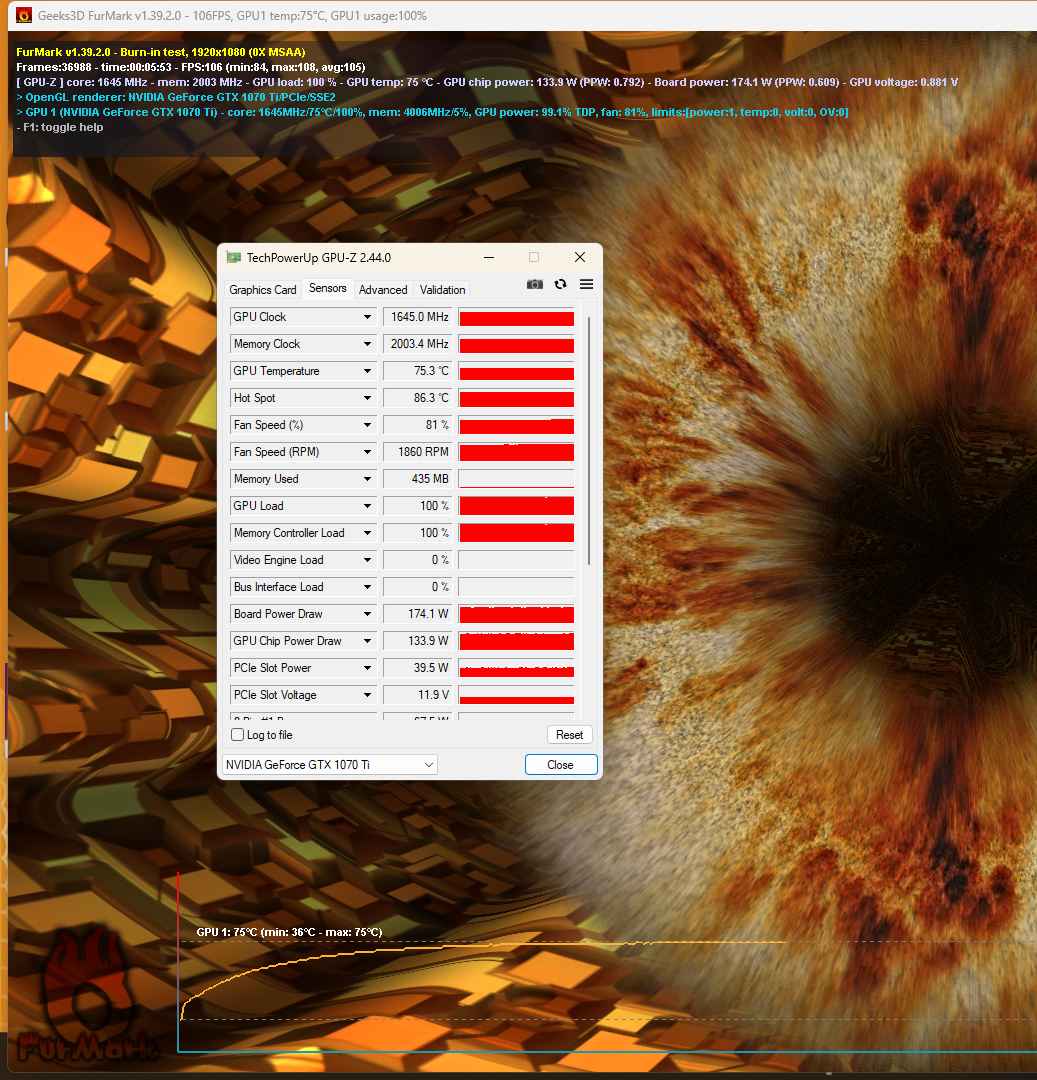The height and width of the screenshot is (1080, 1037).
Task: Close GPU-Z with the title bar X
Action: (580, 258)
